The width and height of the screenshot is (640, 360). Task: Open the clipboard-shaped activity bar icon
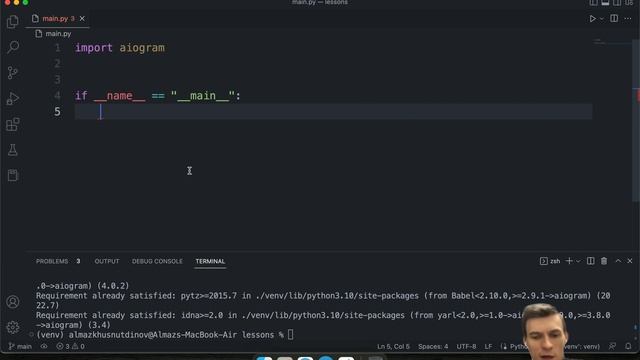(13, 176)
